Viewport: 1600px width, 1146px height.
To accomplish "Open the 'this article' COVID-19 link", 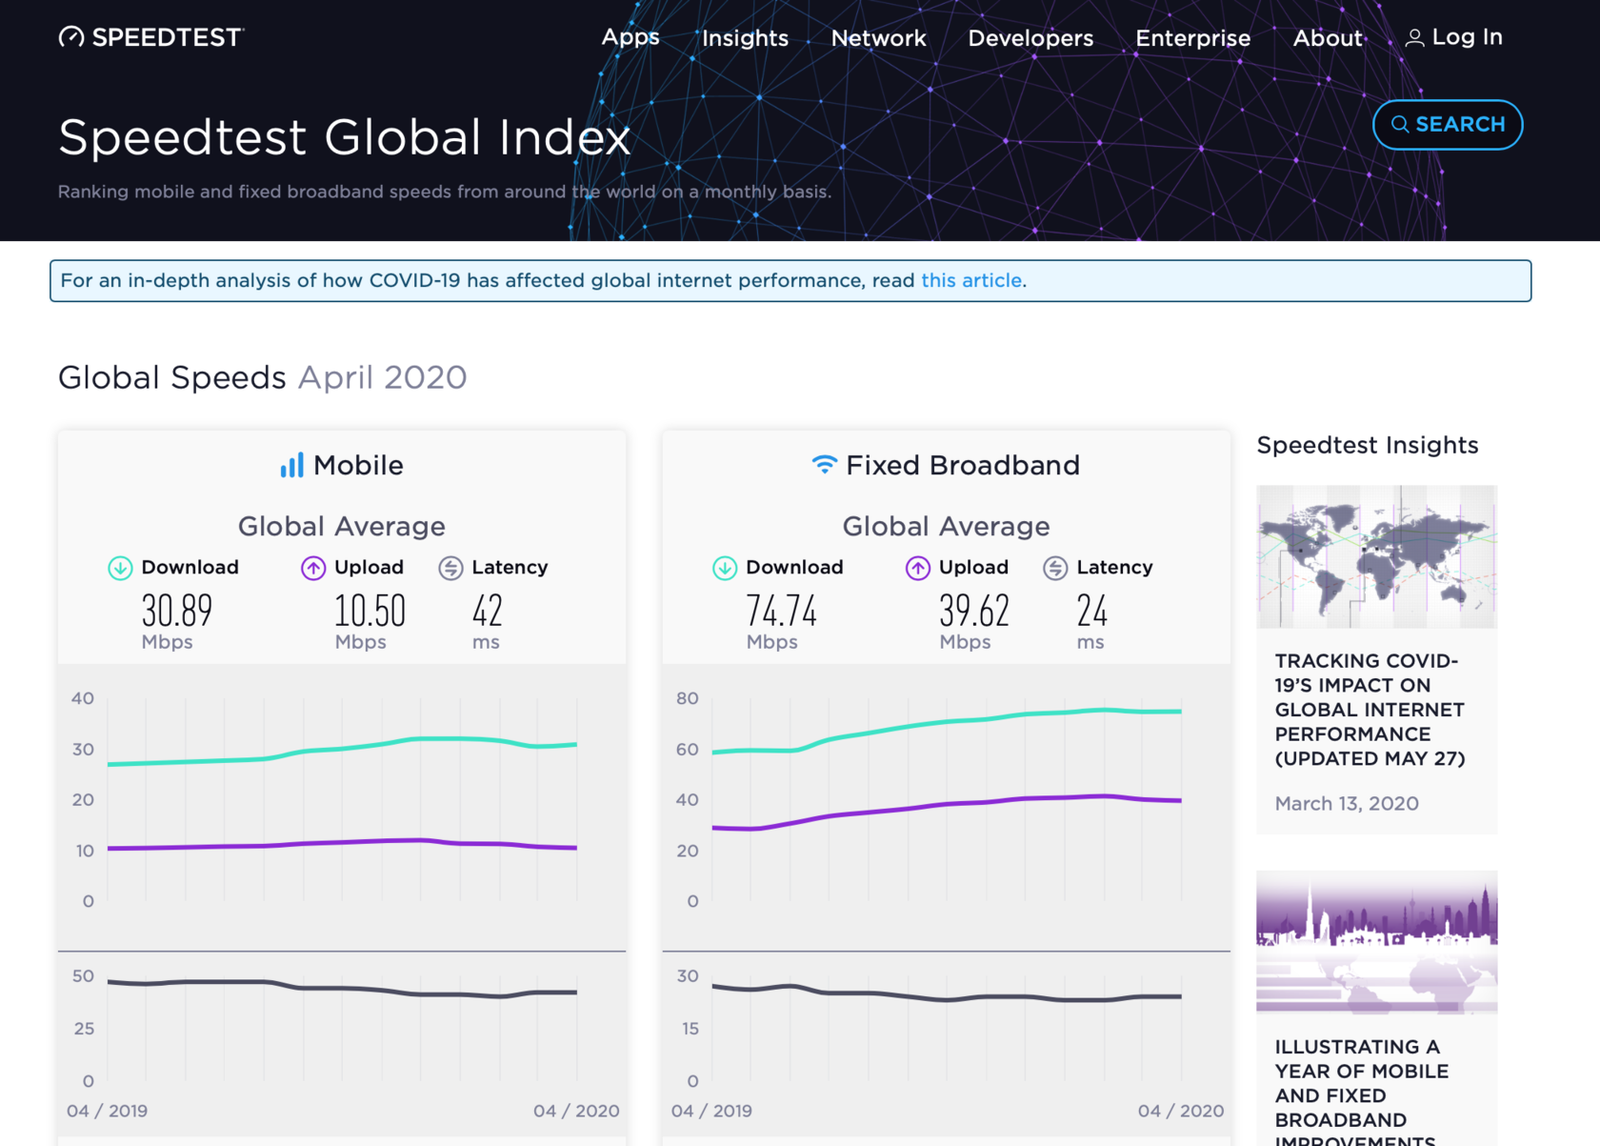I will pos(971,280).
